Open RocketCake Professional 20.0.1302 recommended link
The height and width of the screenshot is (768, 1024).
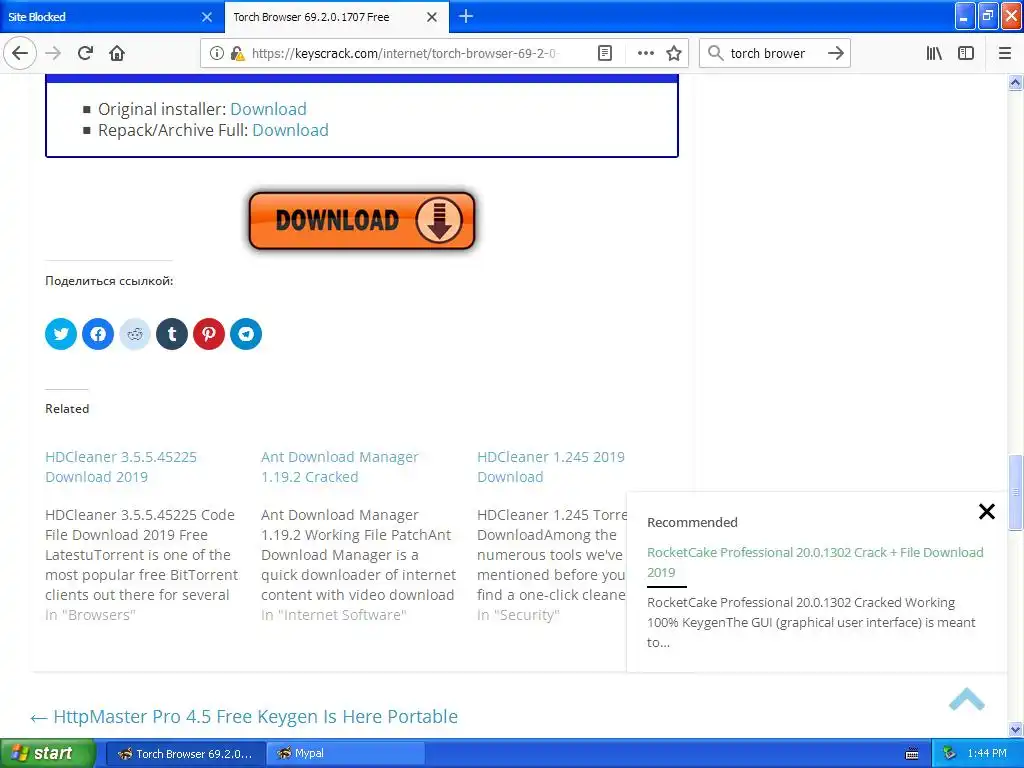click(815, 562)
